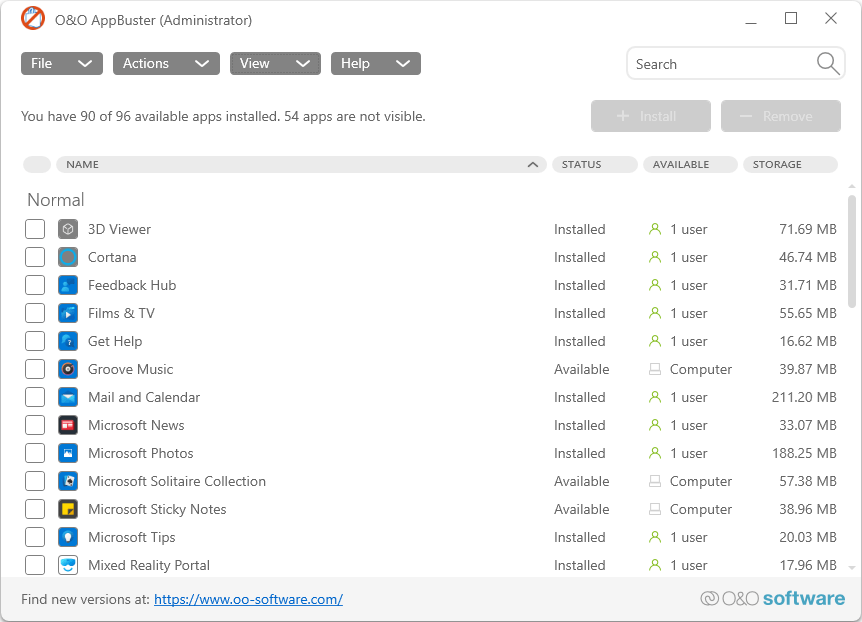Image resolution: width=862 pixels, height=622 pixels.
Task: Sort by the STORAGE column header
Action: [x=790, y=164]
